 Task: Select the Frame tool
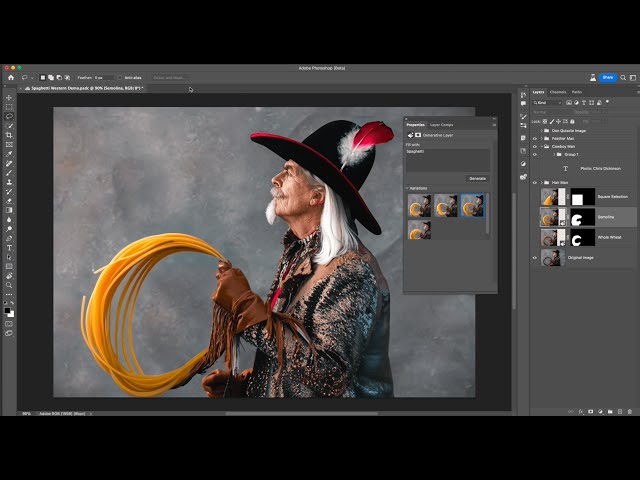click(9, 145)
